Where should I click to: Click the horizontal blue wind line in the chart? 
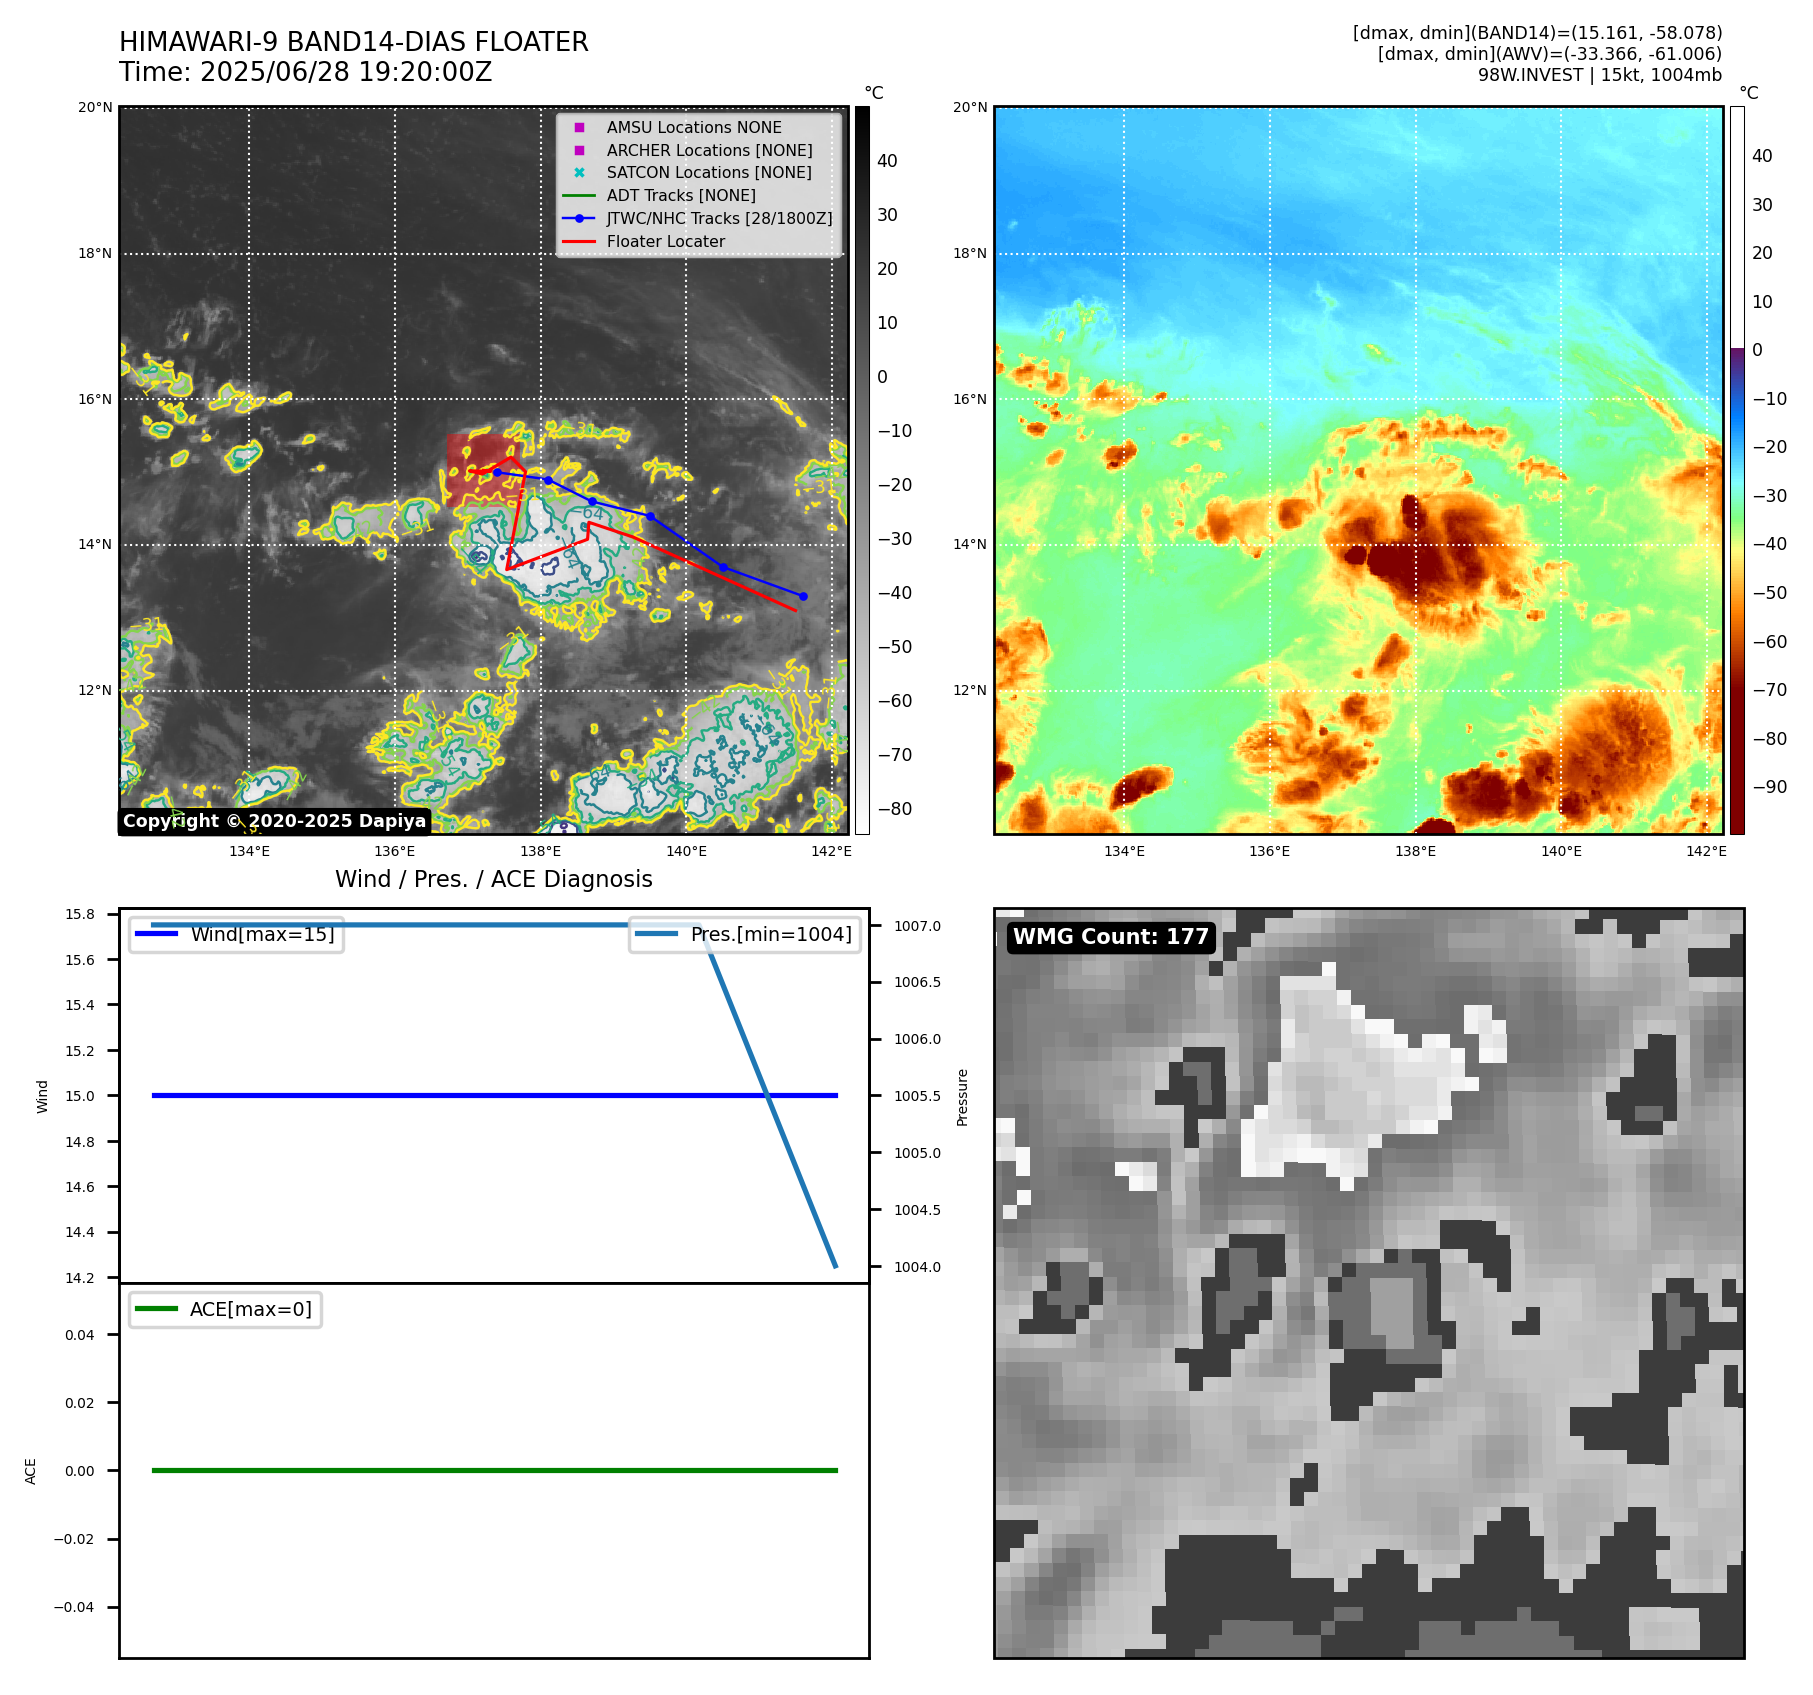click(x=495, y=1096)
